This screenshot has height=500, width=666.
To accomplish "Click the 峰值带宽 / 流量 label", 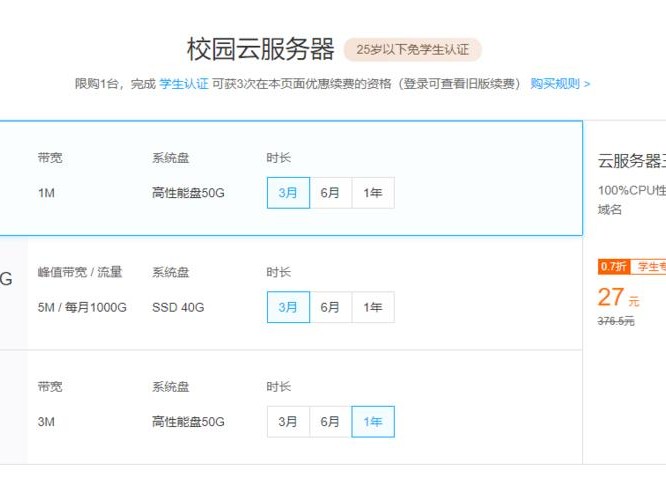I will (80, 272).
